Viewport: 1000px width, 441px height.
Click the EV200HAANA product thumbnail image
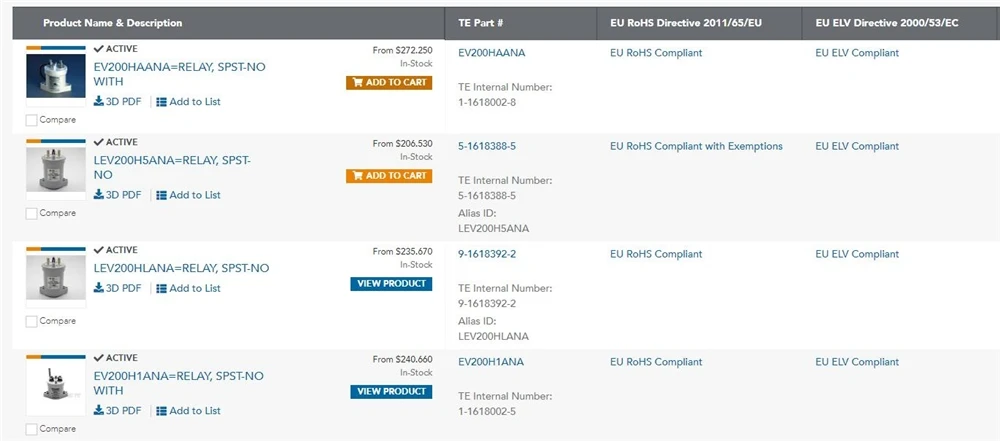pos(55,76)
